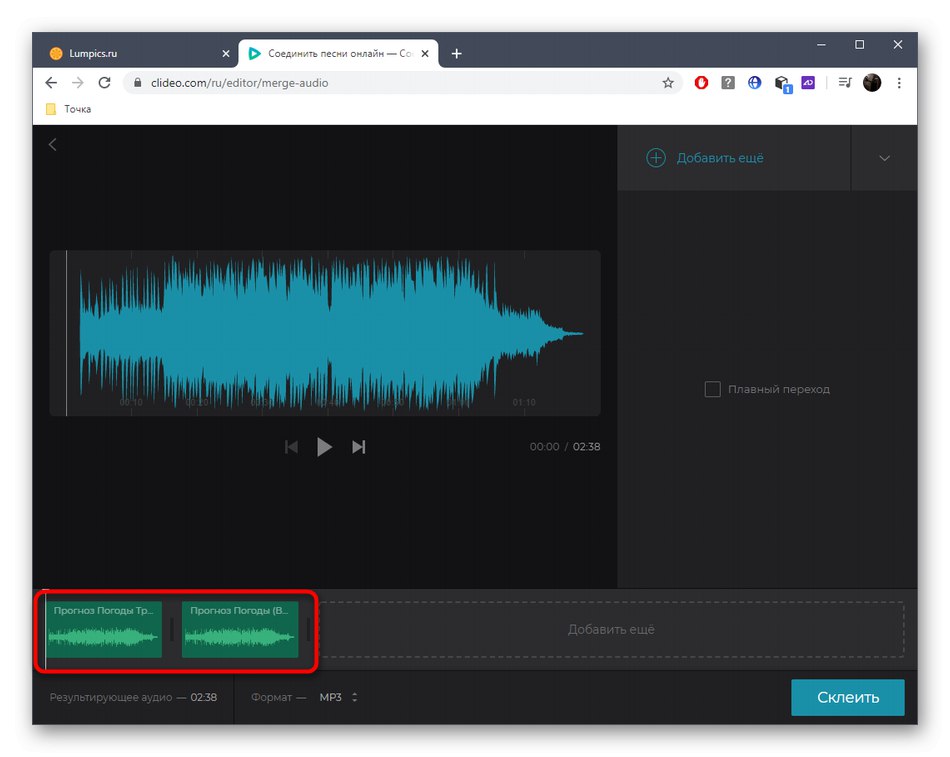Open the cube extension with badge
The image size is (950, 757).
783,84
